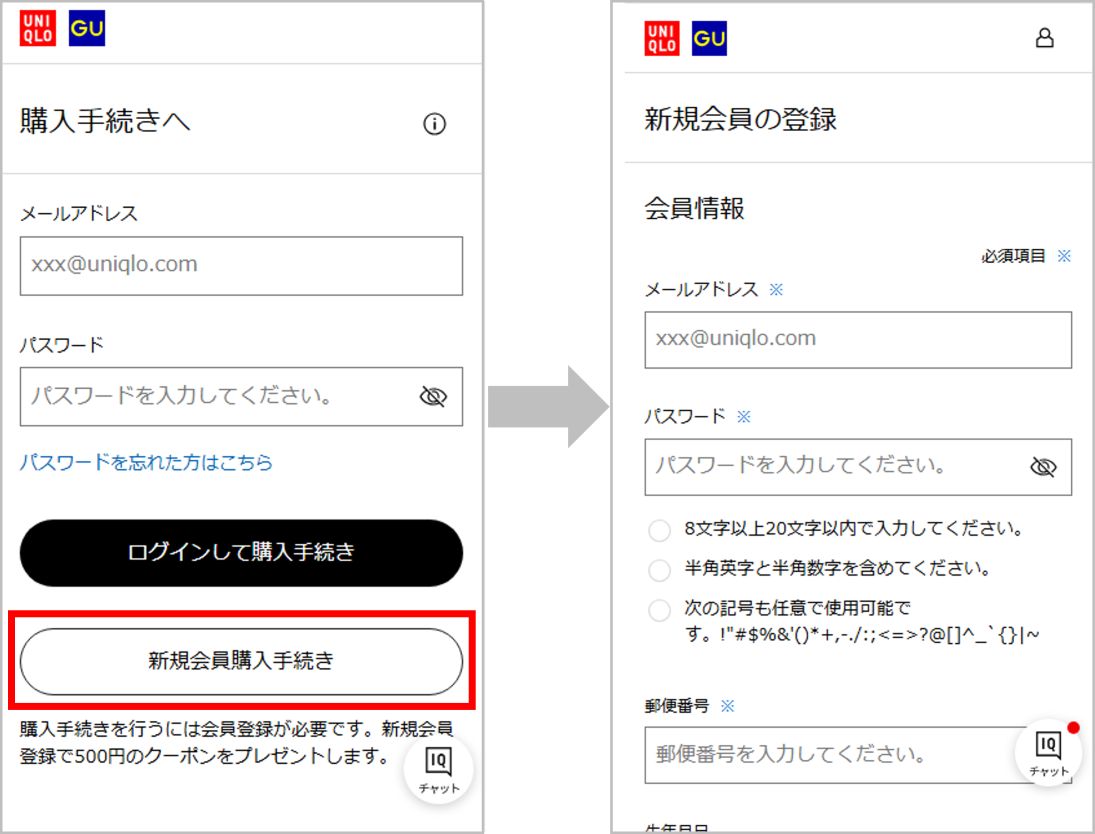
Task: Click the circle beside 次の記号も任意で使用可能
Action: click(659, 610)
